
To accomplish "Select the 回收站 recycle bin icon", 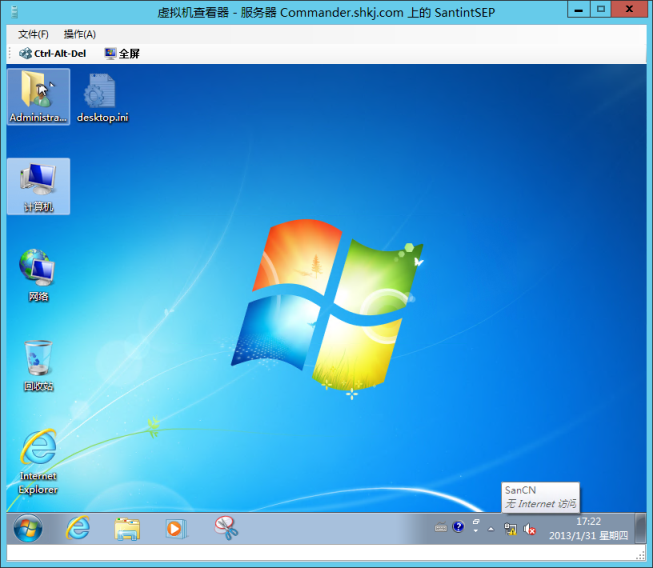I will pos(38,366).
